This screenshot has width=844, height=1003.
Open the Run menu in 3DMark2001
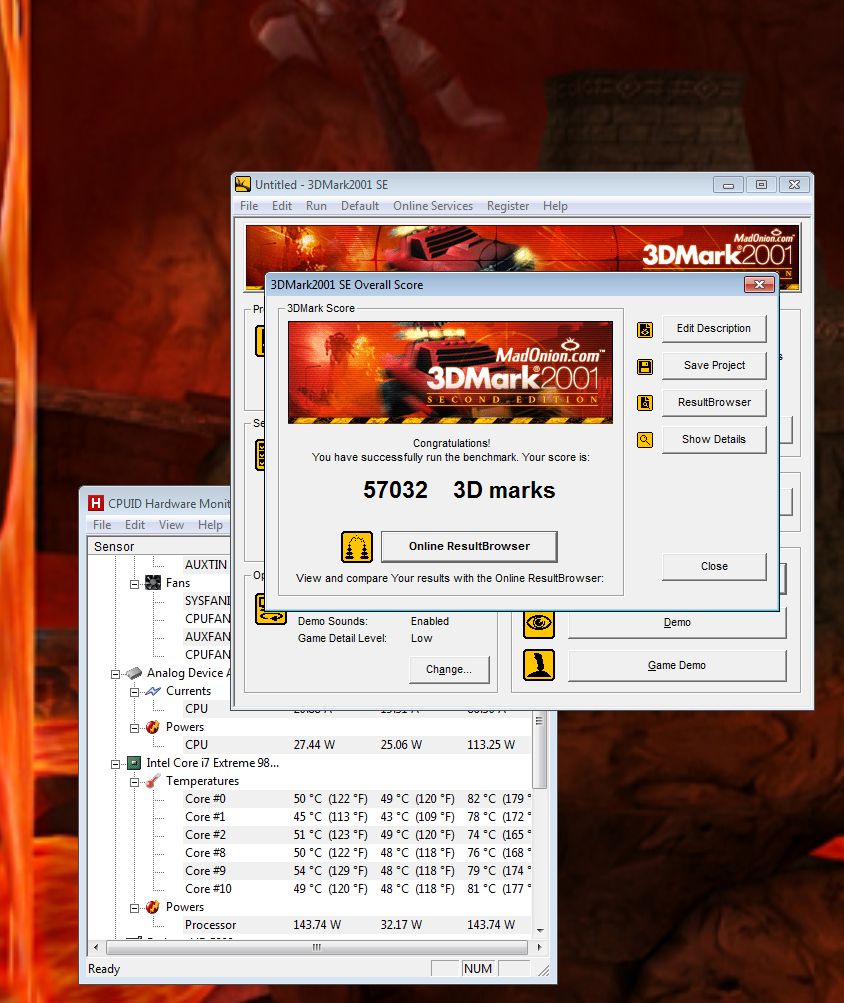click(316, 206)
